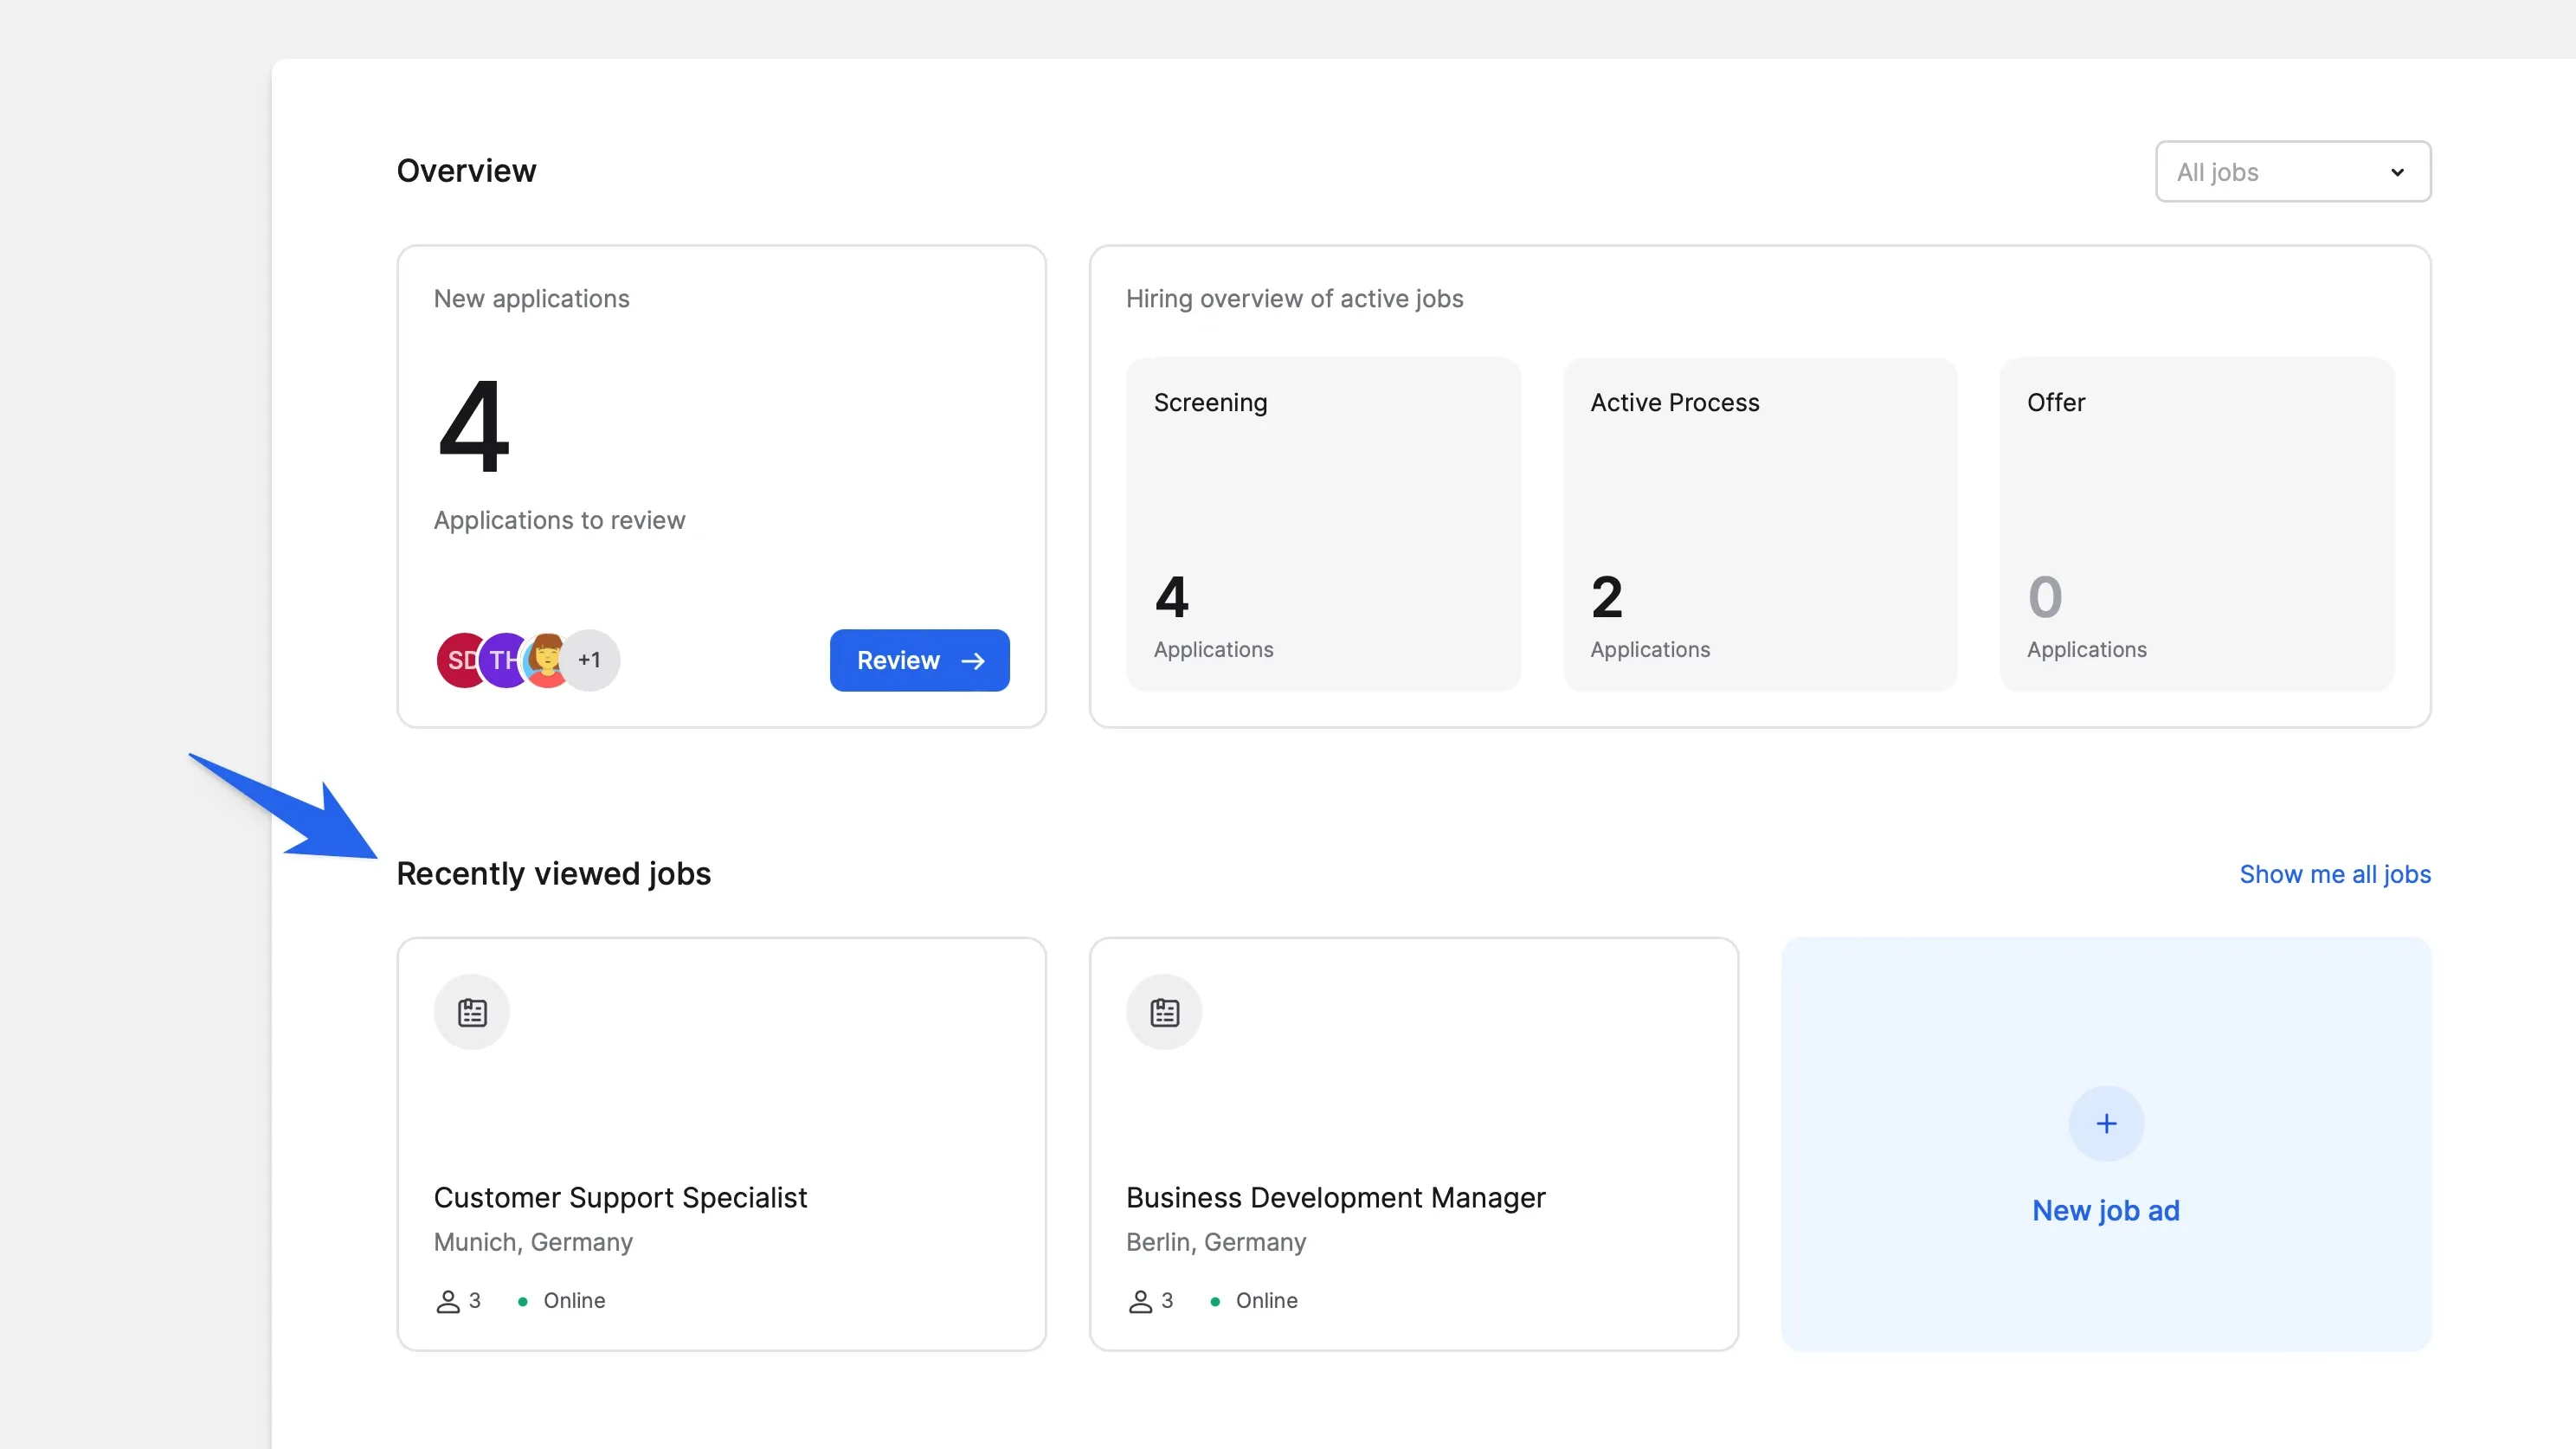The width and height of the screenshot is (2576, 1449).
Task: Open the Screening applications card
Action: point(1323,525)
